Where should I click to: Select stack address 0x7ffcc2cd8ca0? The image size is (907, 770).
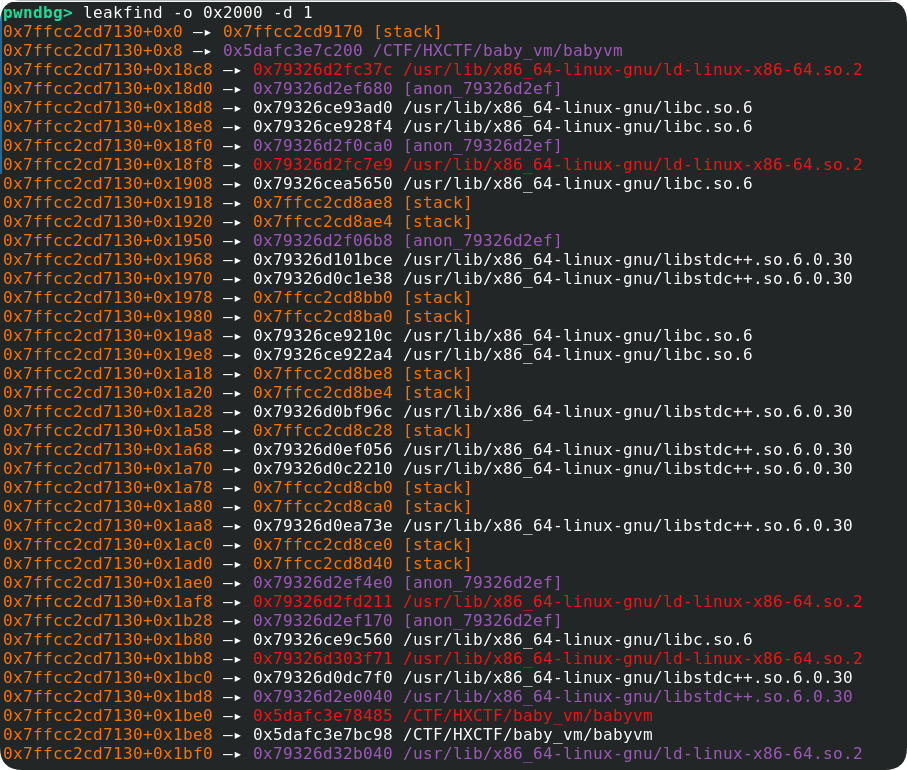point(323,506)
